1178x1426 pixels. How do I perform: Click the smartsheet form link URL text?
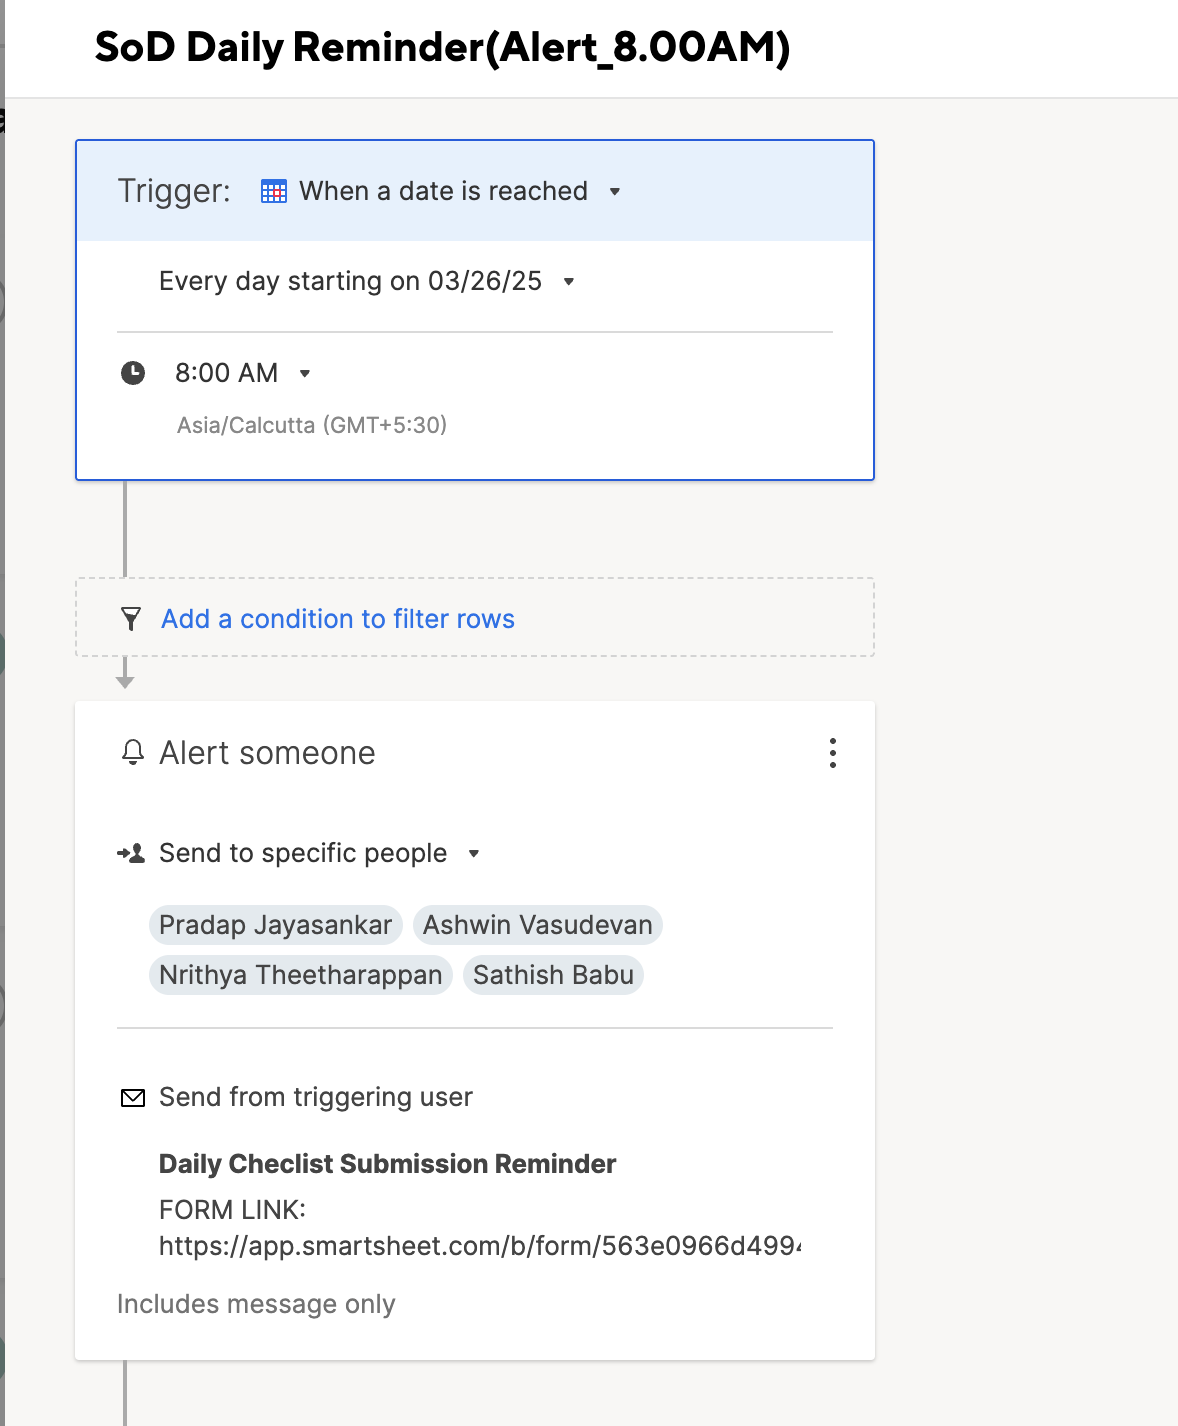480,1246
